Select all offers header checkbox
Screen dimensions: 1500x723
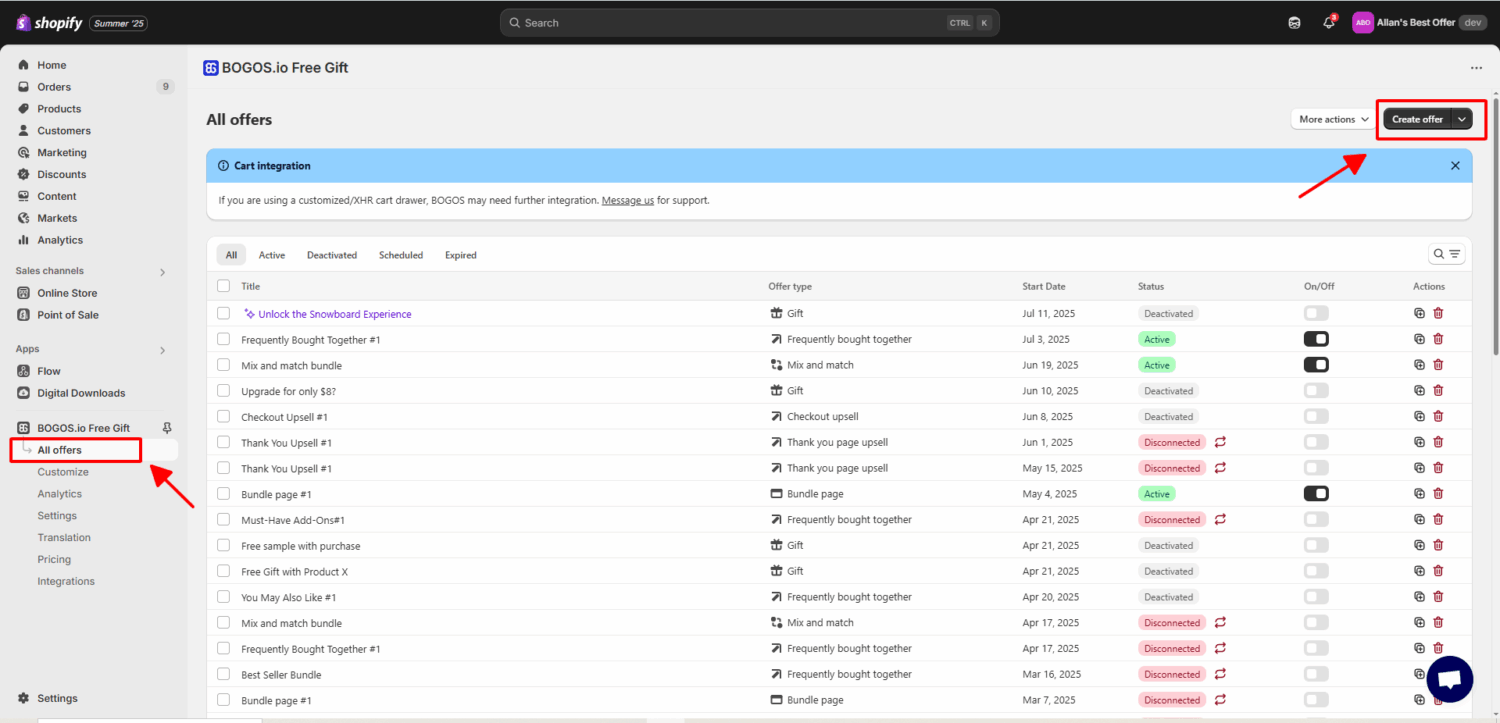[223, 286]
